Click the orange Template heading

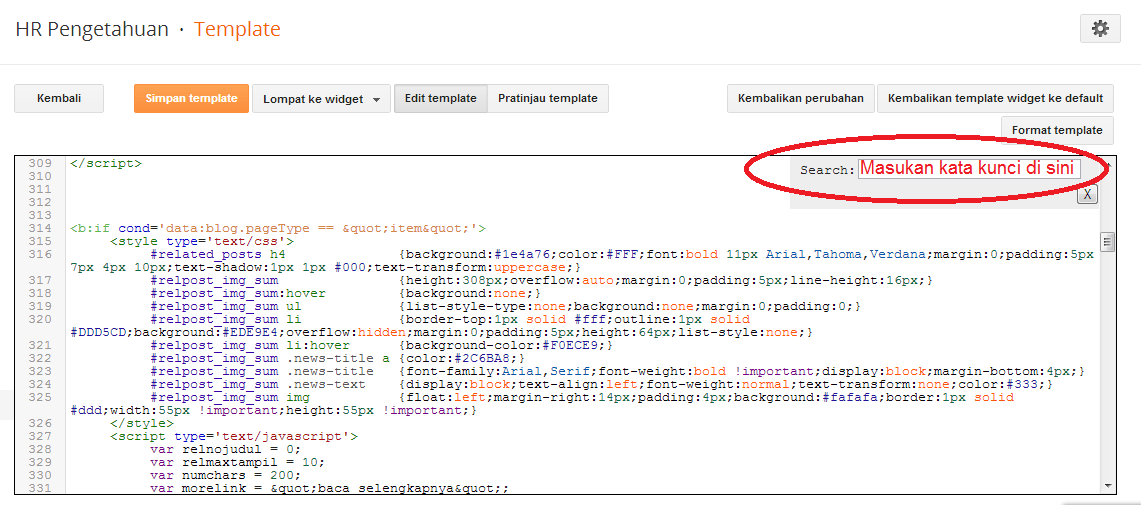point(237,30)
